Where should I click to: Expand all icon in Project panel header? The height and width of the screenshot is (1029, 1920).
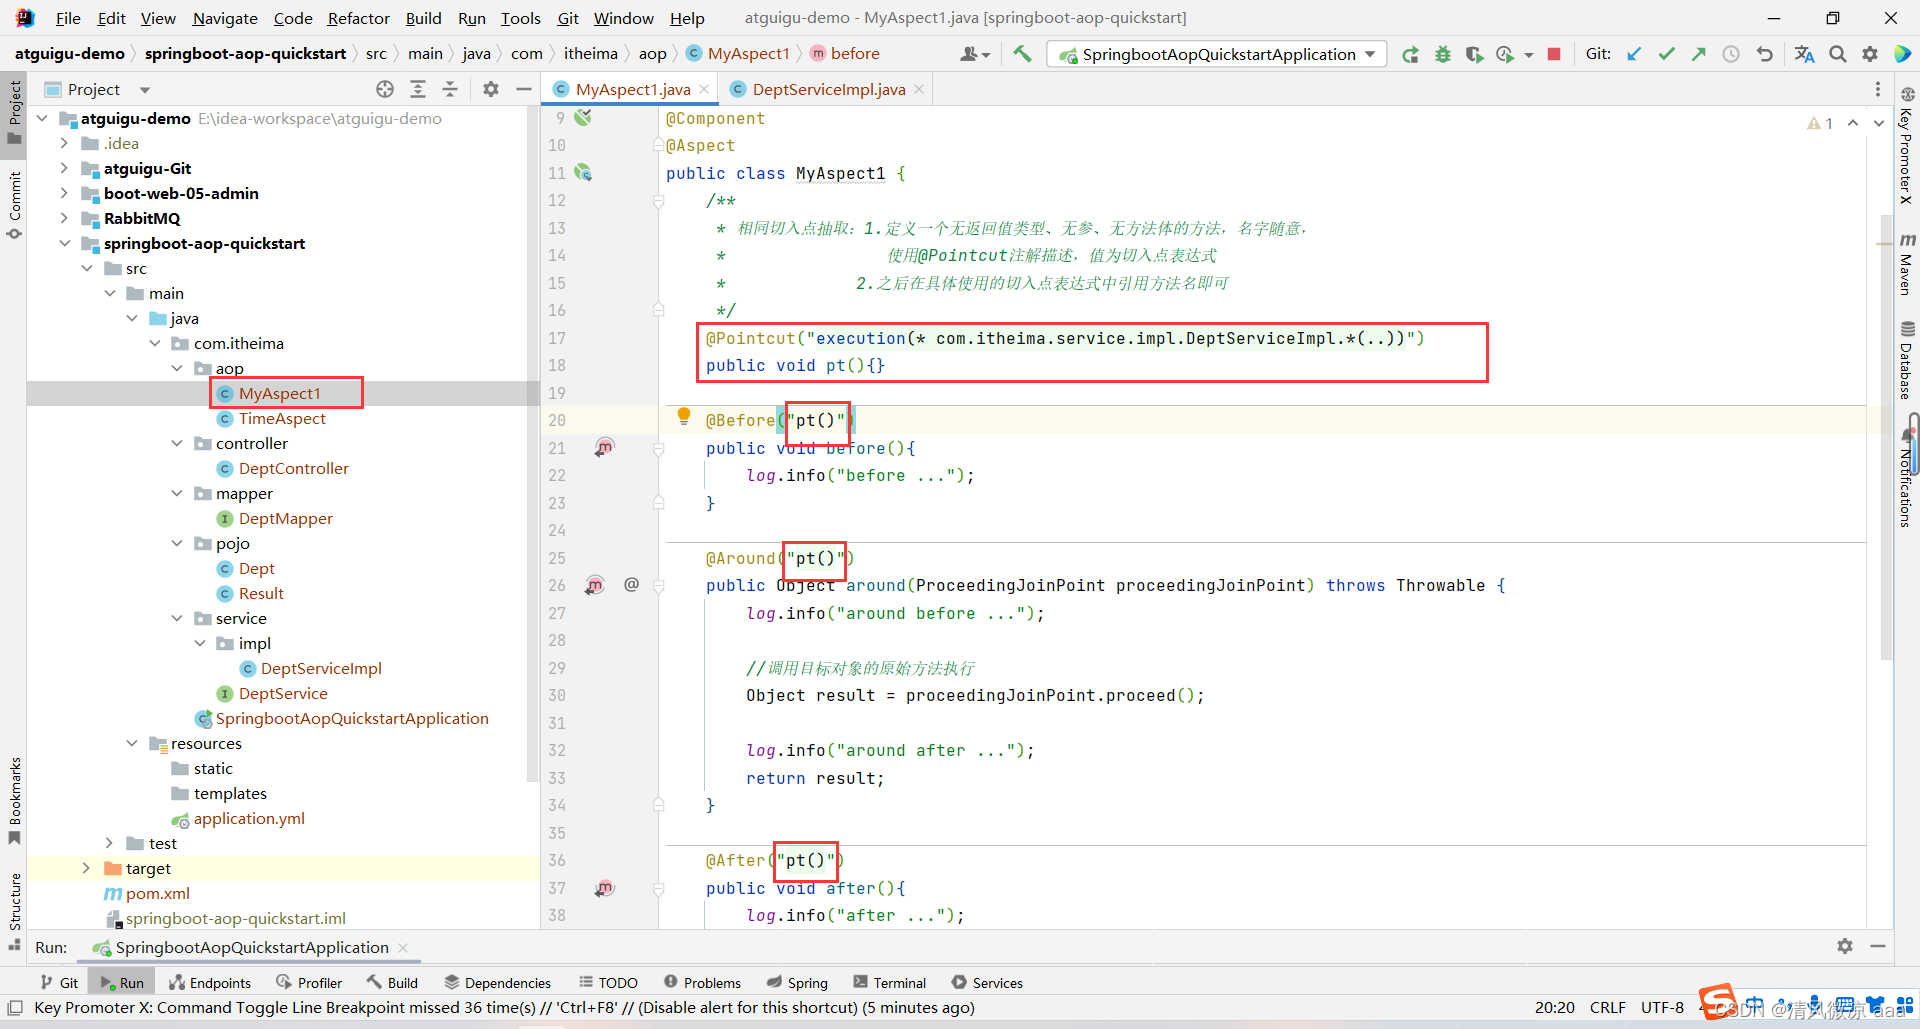tap(418, 89)
